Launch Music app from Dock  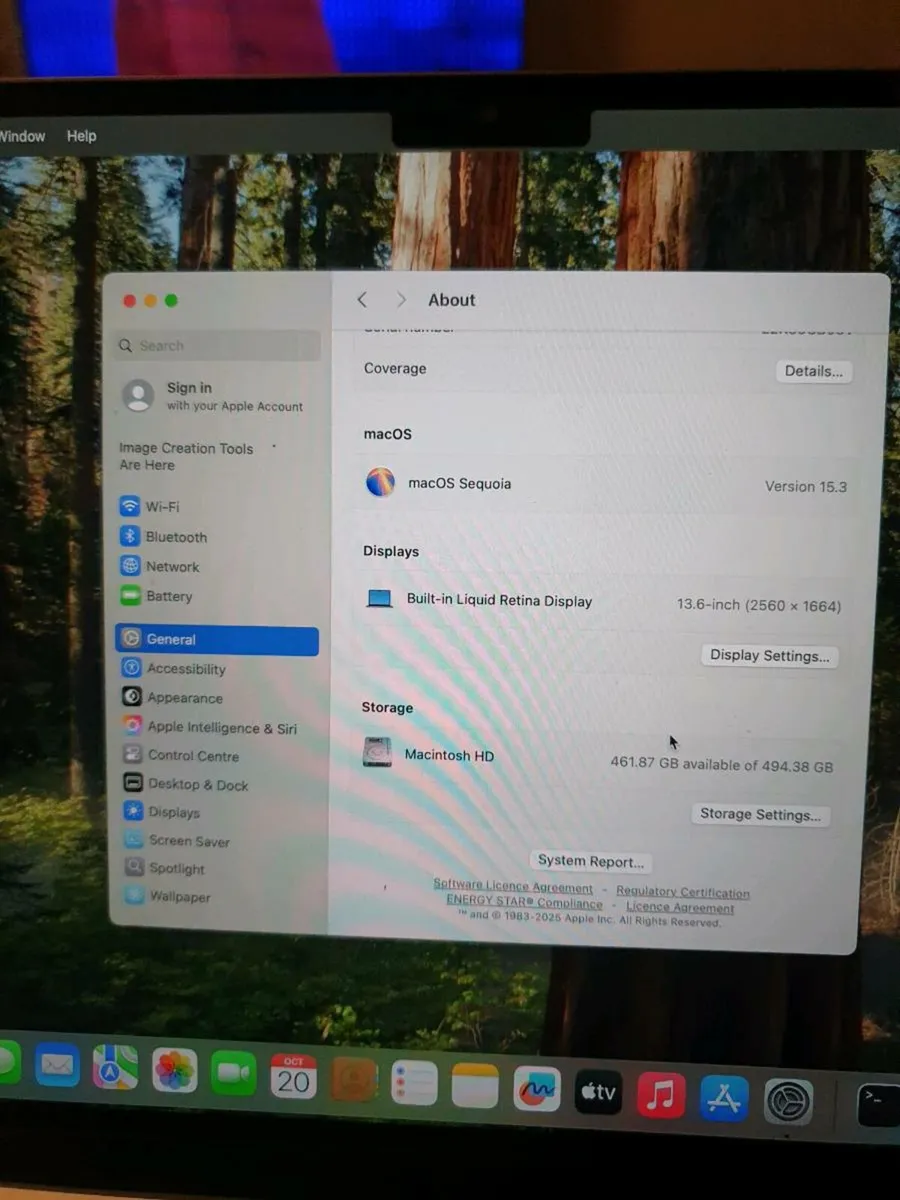pos(660,1096)
